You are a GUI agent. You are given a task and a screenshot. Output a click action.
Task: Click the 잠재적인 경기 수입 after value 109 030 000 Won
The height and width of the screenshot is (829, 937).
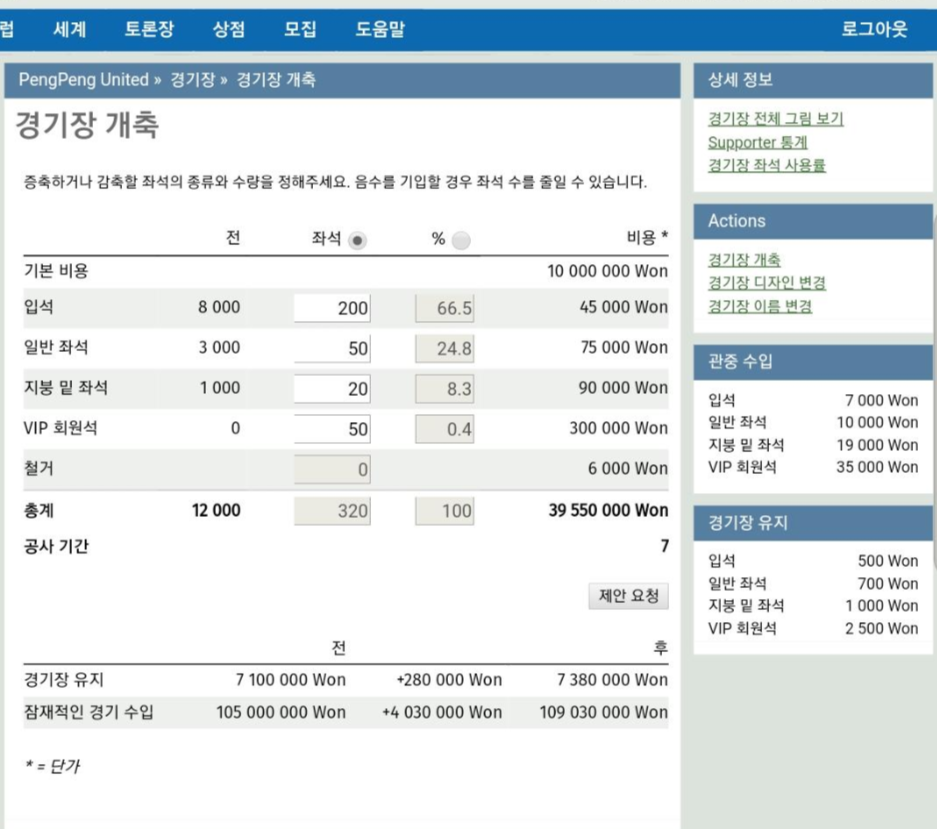604,712
